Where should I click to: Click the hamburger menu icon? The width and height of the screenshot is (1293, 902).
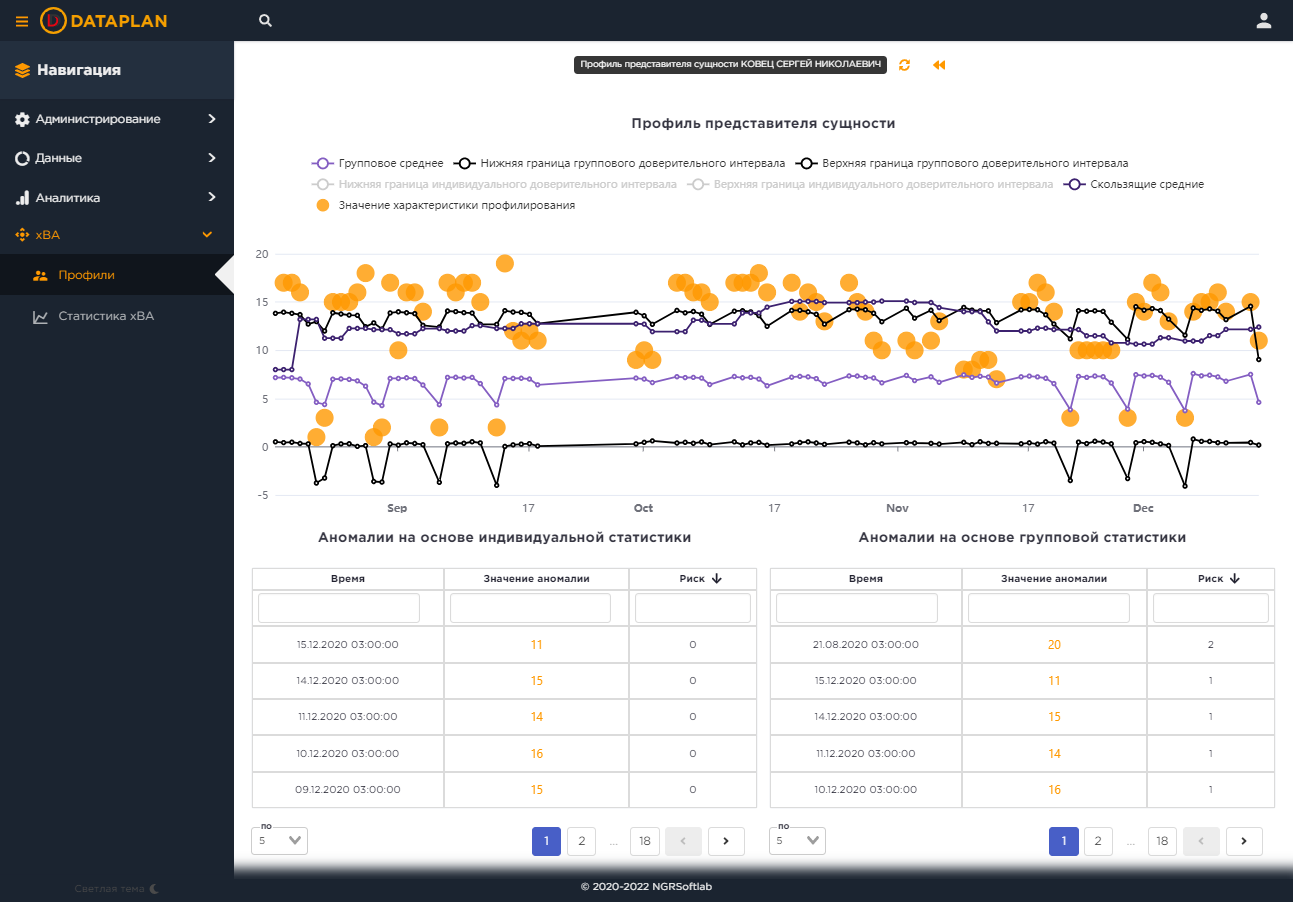(x=22, y=21)
